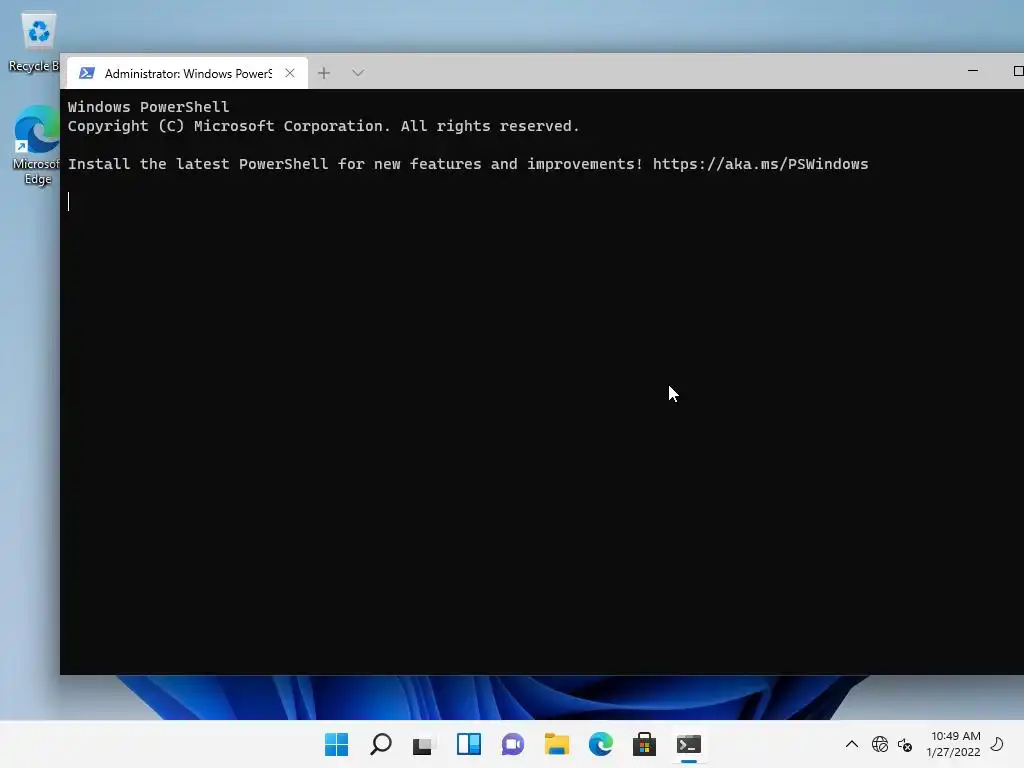Close the PowerShell tab
1024x768 pixels.
tap(290, 73)
